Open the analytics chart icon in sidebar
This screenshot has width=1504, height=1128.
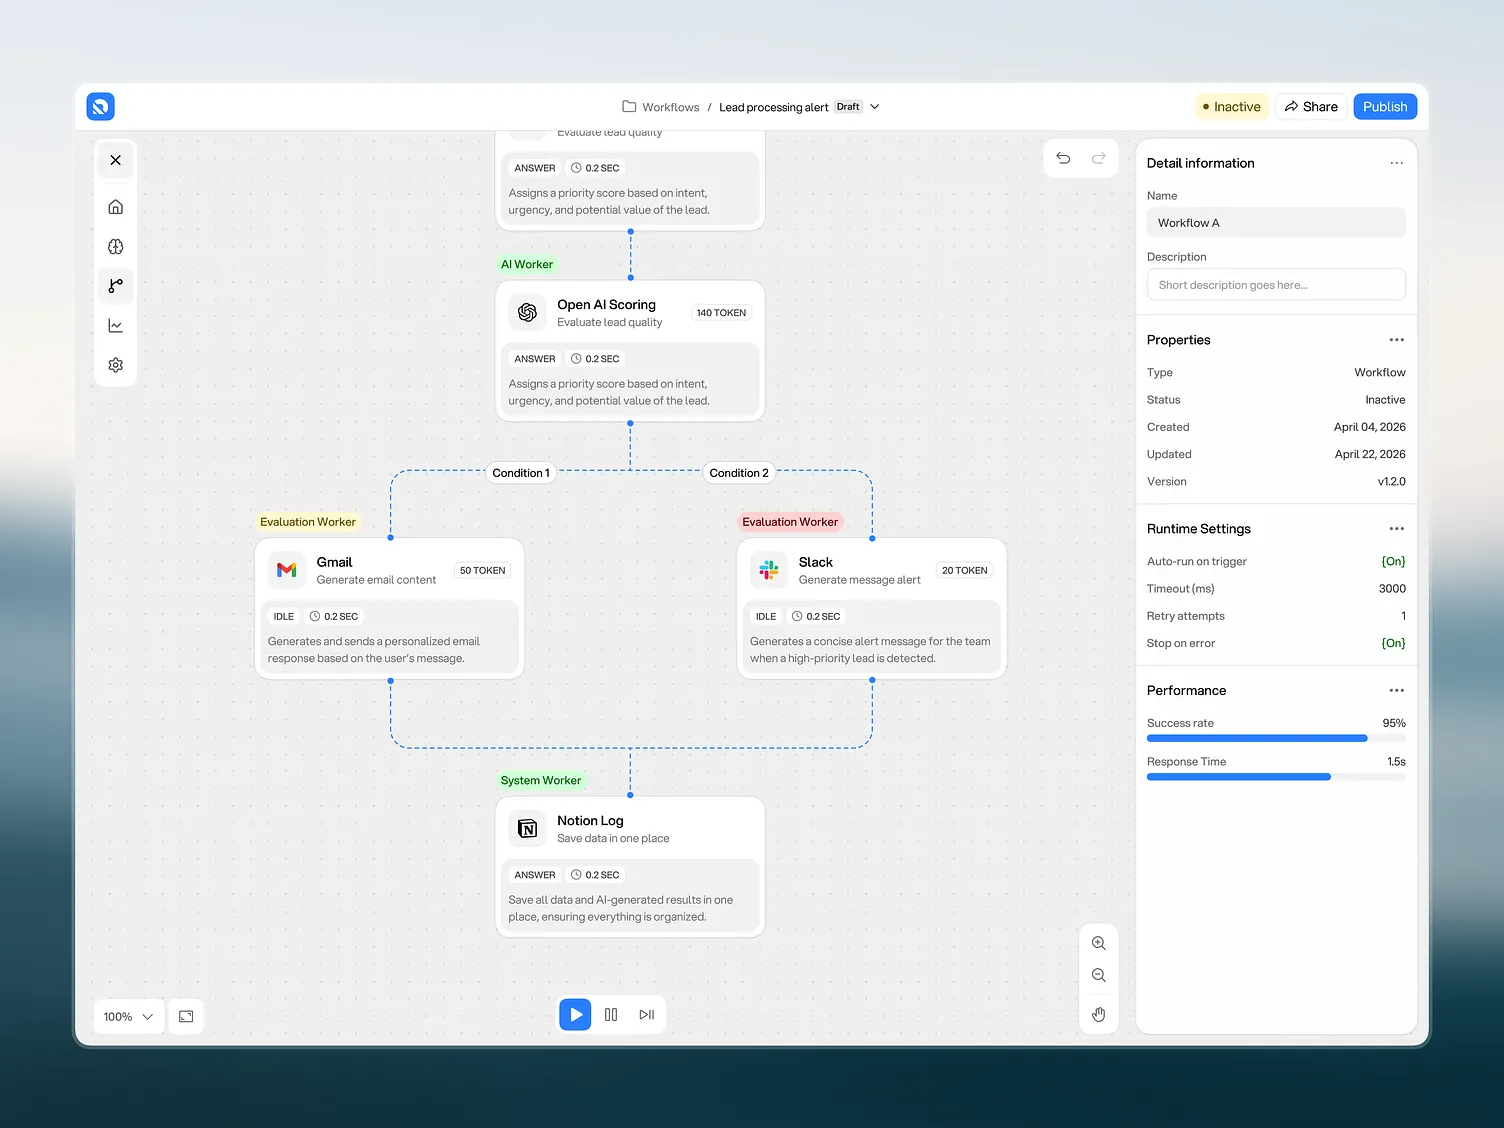click(116, 326)
